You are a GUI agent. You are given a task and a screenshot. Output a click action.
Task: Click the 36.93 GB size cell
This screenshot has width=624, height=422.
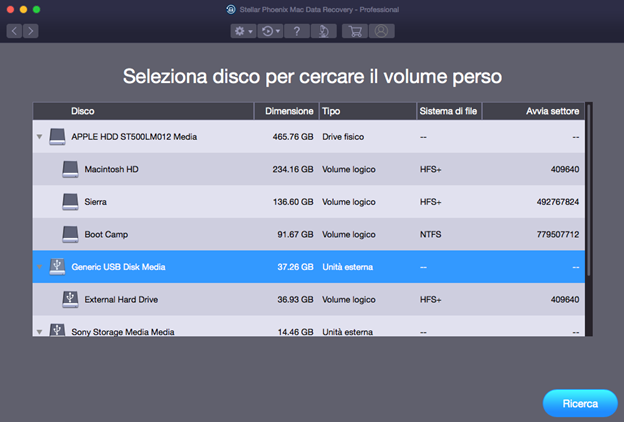(x=295, y=299)
